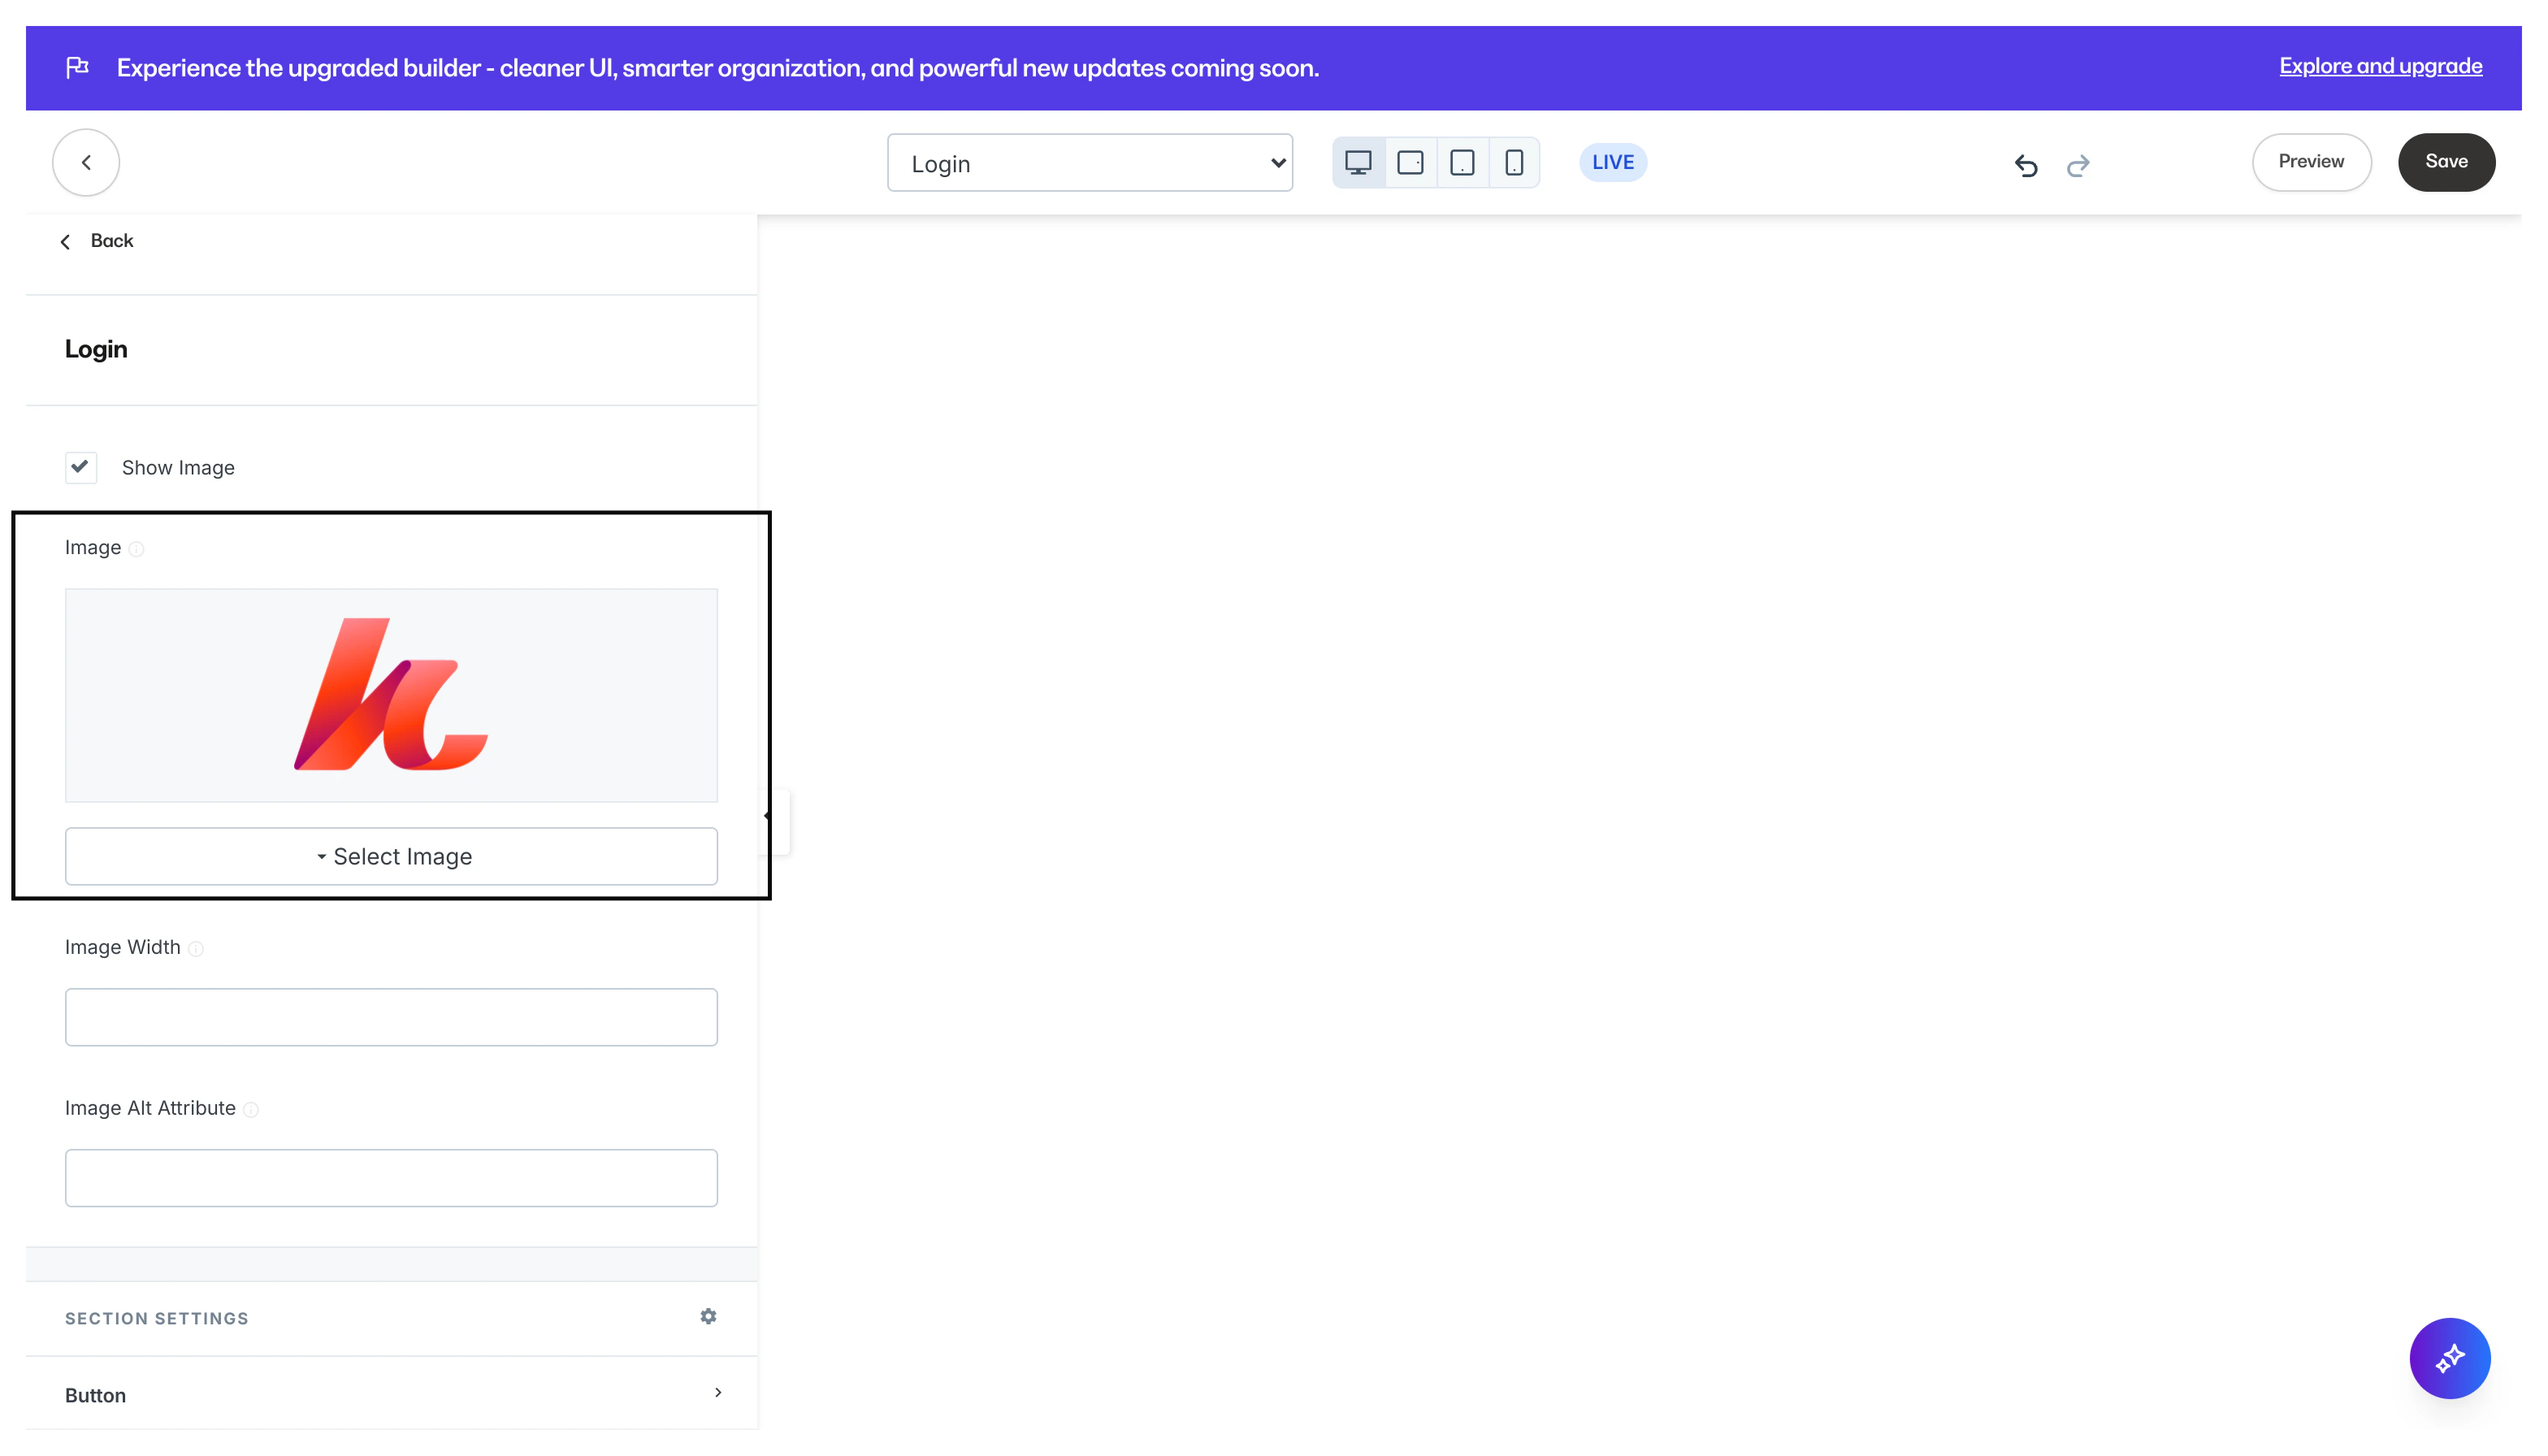Go Back in the sidebar

click(97, 241)
